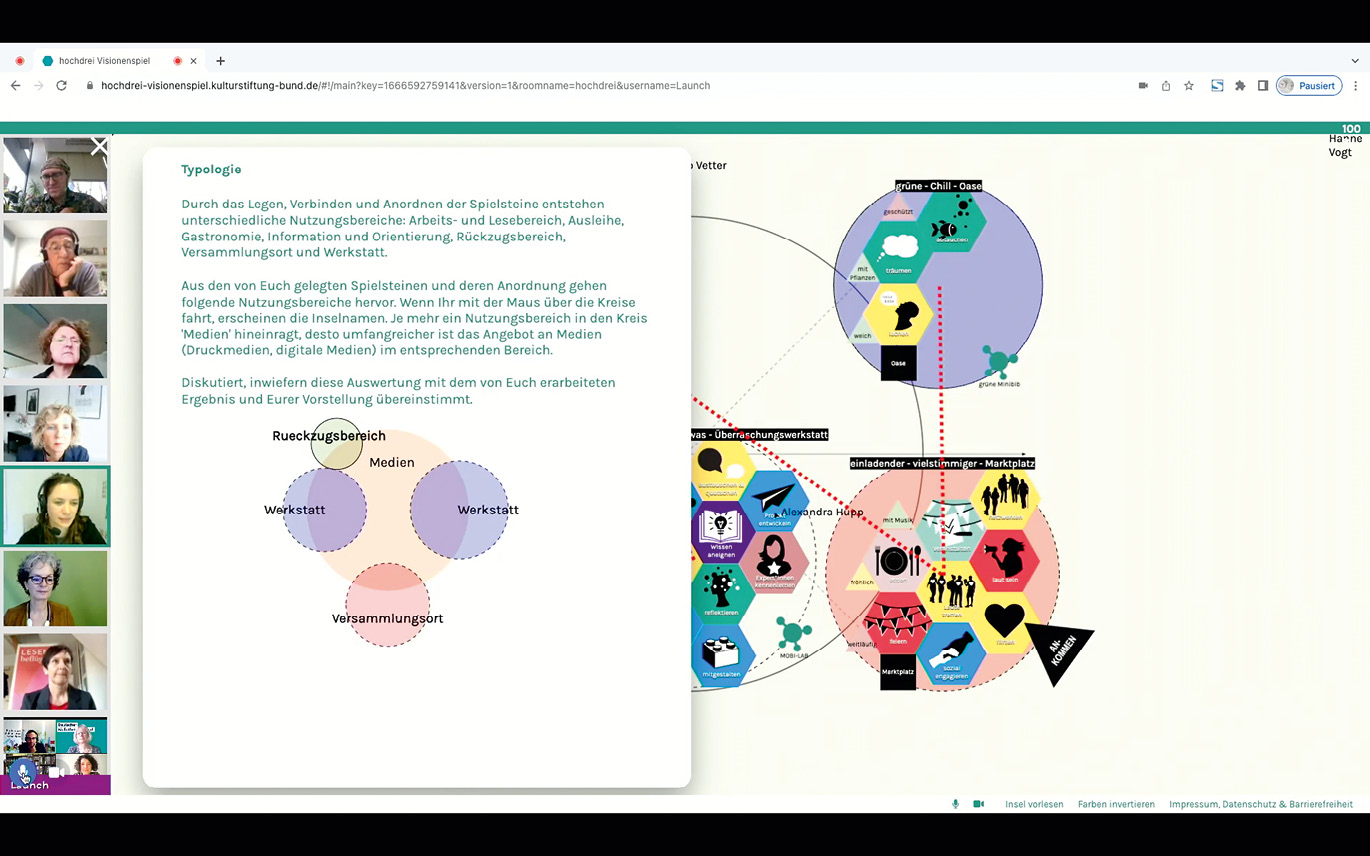The width and height of the screenshot is (1370, 856).
Task: Select the 'mitgestalten' building-brick hexagon
Action: 722,654
